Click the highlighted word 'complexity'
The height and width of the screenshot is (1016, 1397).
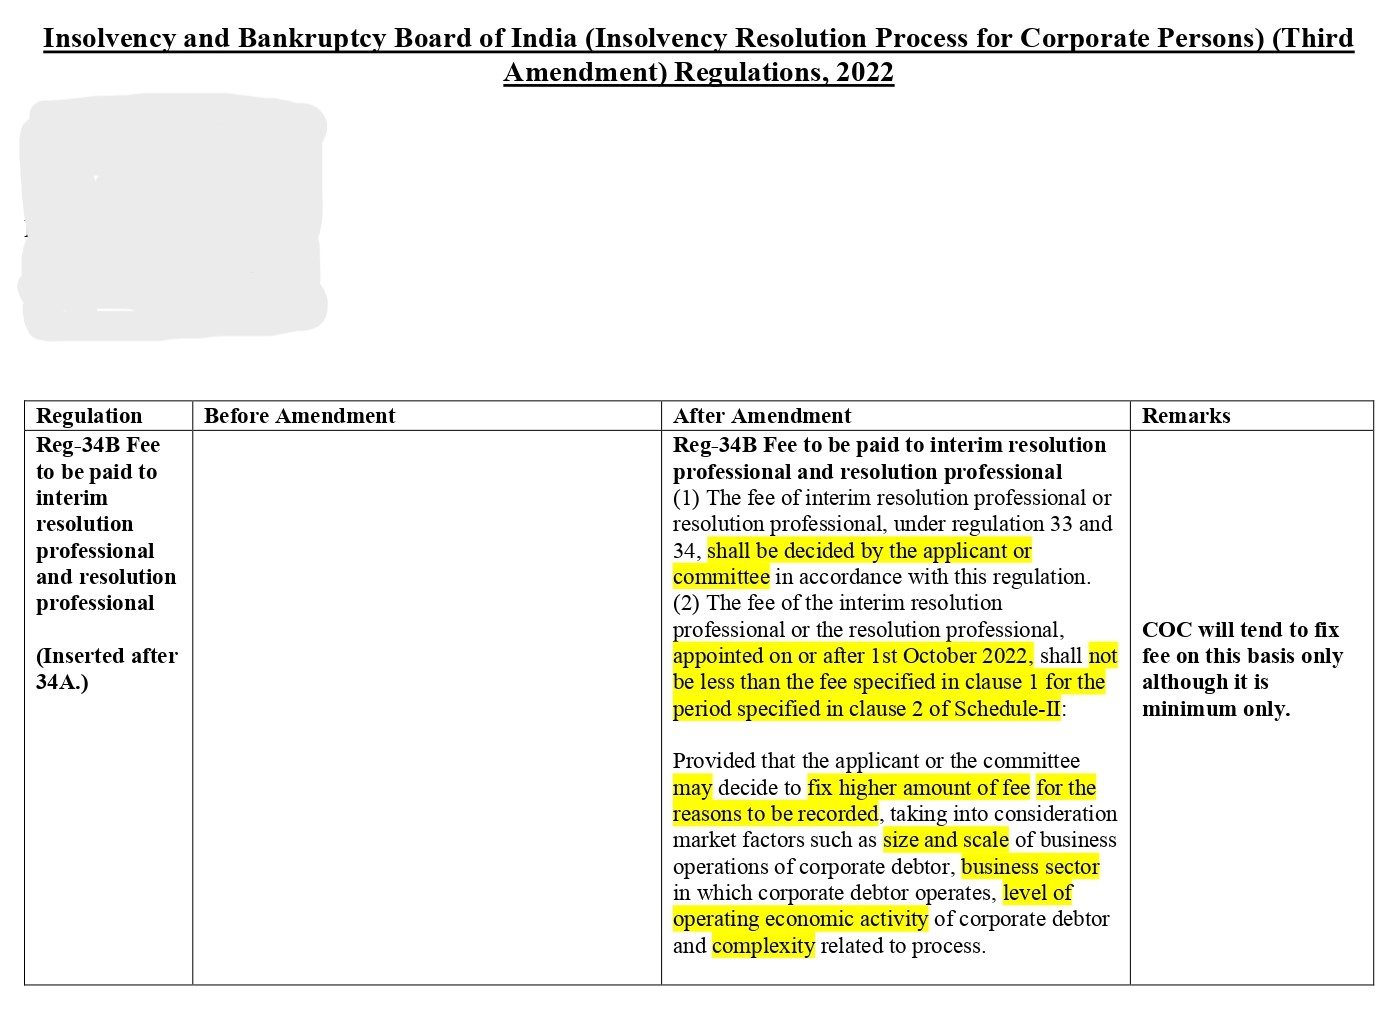pos(763,946)
